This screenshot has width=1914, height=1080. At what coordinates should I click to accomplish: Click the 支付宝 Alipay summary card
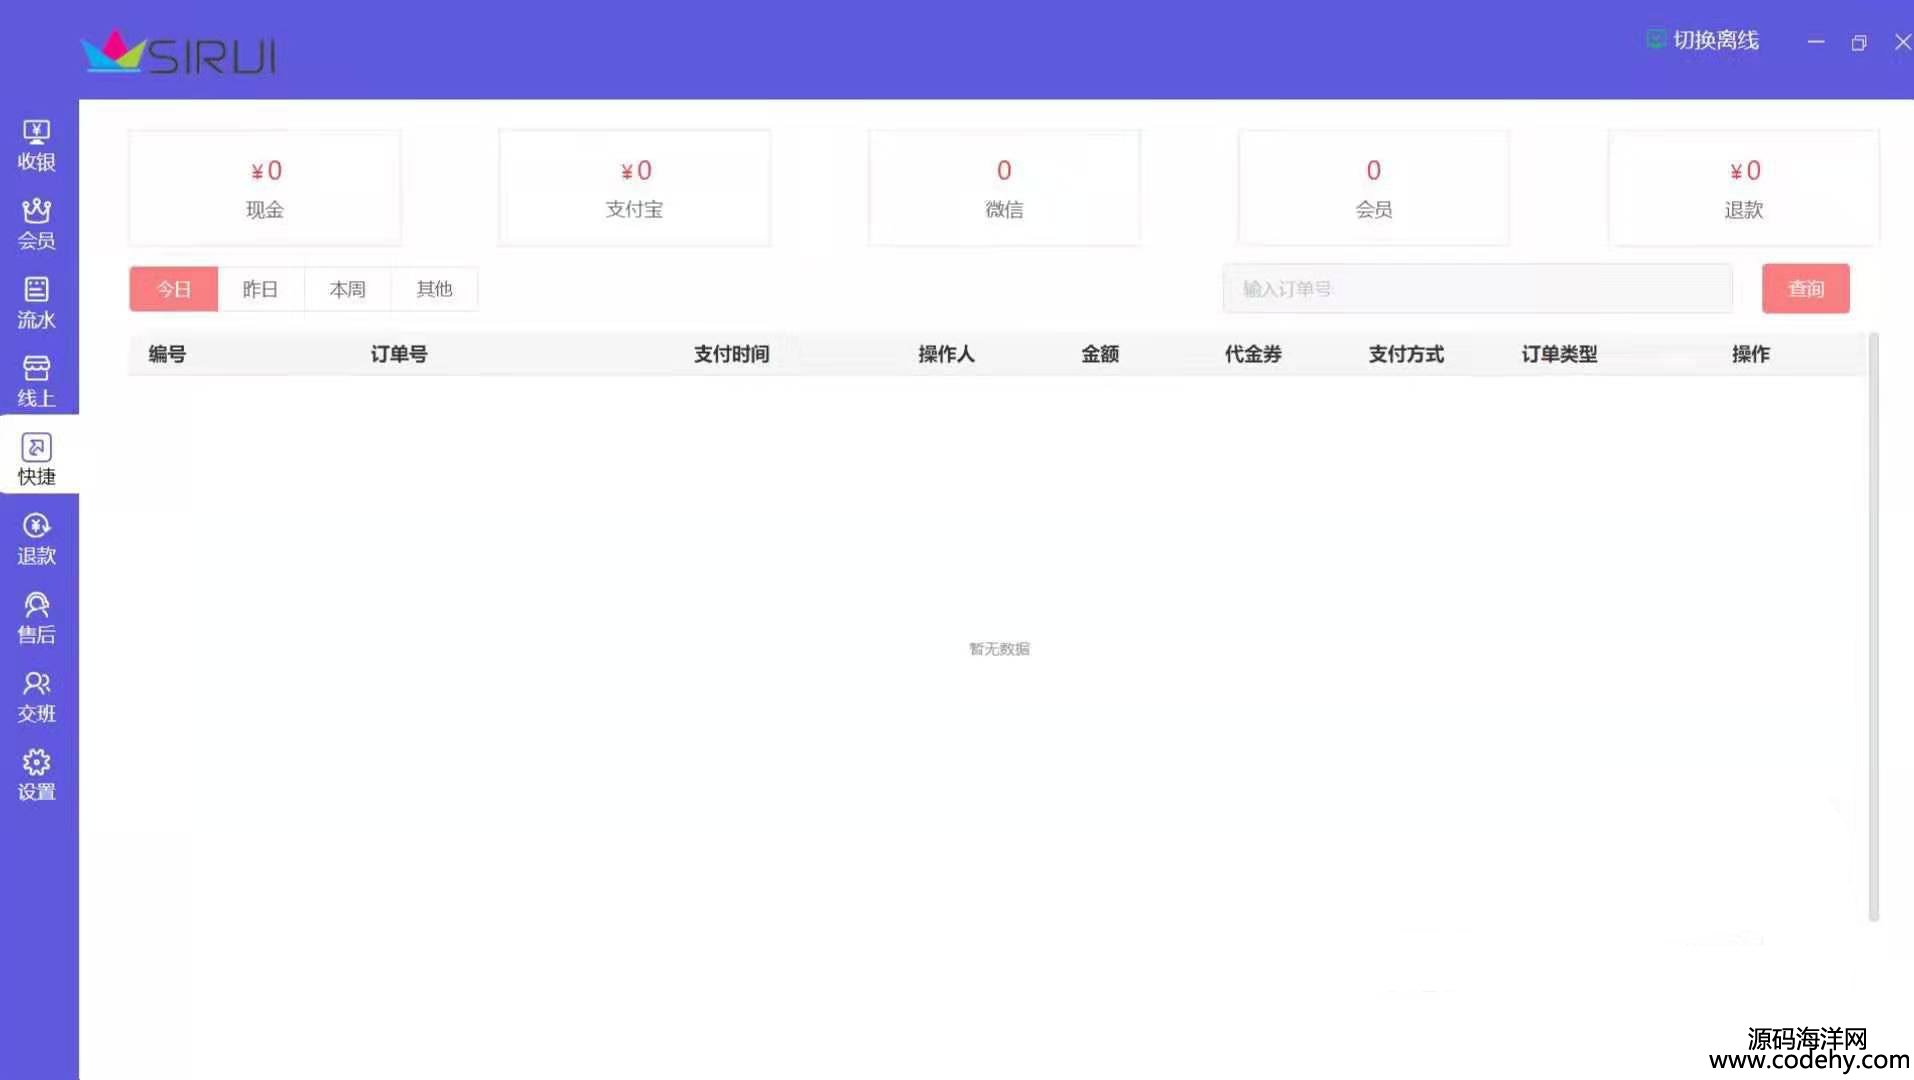(634, 188)
